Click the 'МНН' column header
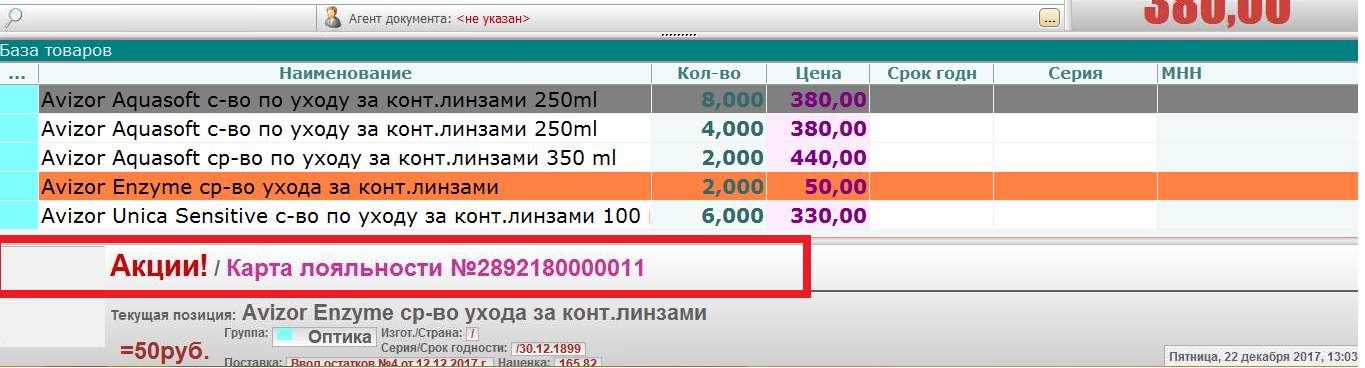 pos(1181,74)
